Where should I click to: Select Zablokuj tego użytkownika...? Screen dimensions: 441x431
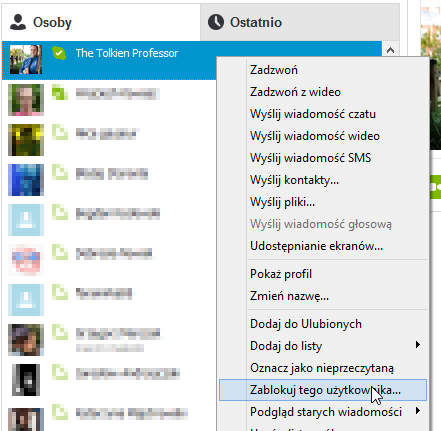(x=323, y=390)
